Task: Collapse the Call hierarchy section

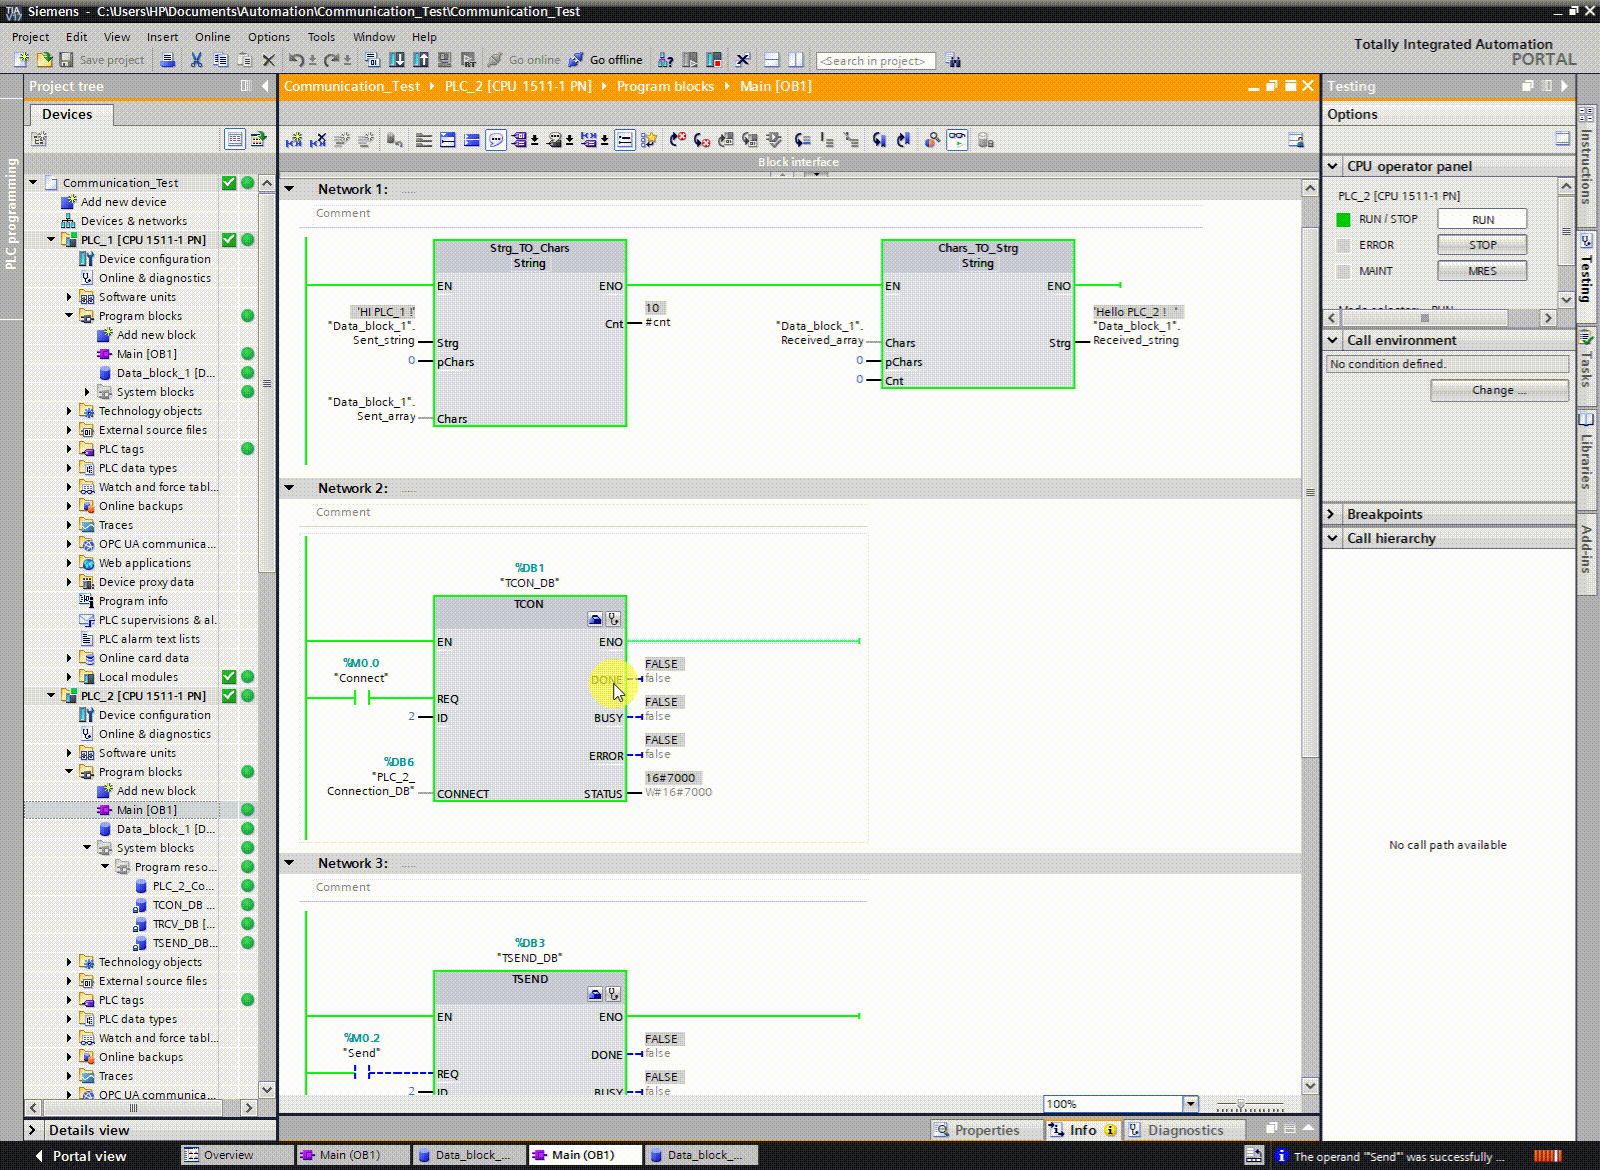Action: point(1332,538)
